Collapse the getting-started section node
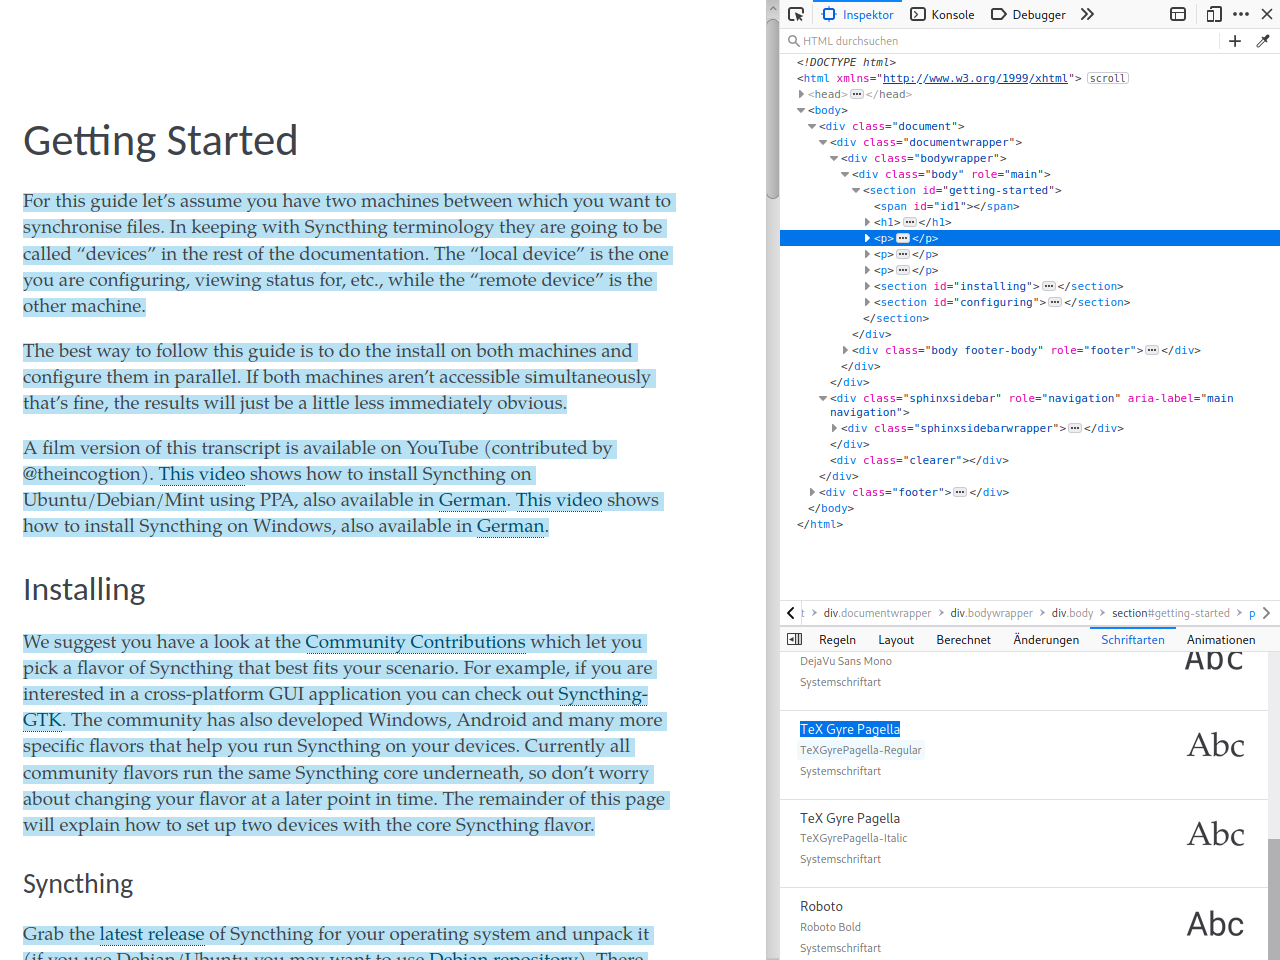1280x960 pixels. pyautogui.click(x=856, y=190)
